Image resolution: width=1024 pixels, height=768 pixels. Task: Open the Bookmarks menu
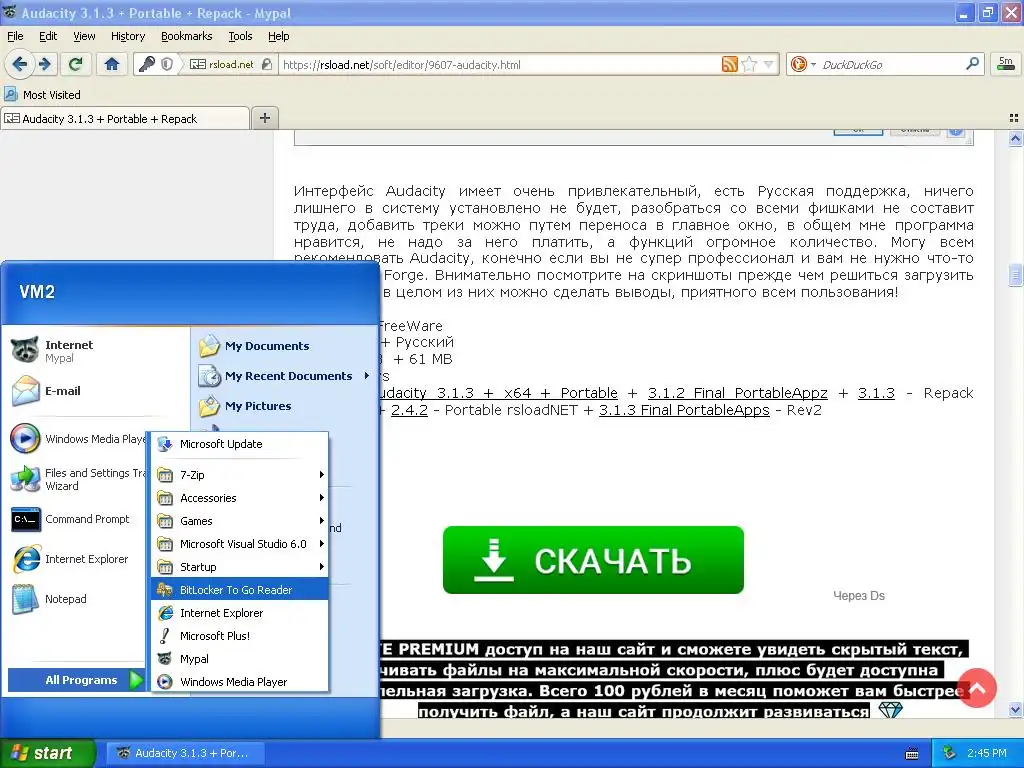pyautogui.click(x=186, y=36)
